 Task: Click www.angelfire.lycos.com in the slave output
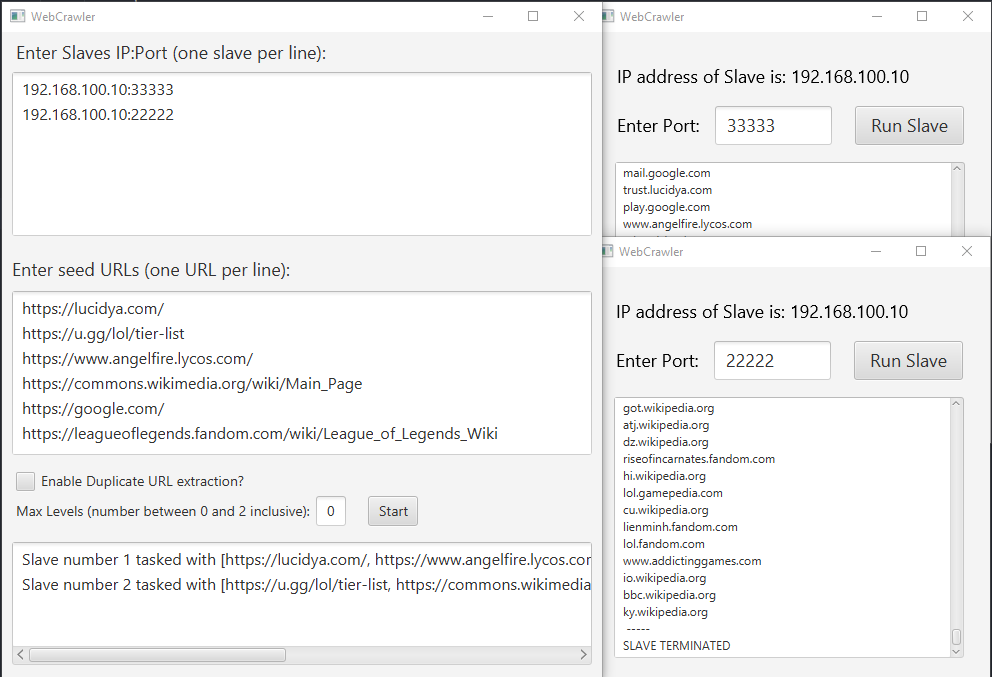687,224
